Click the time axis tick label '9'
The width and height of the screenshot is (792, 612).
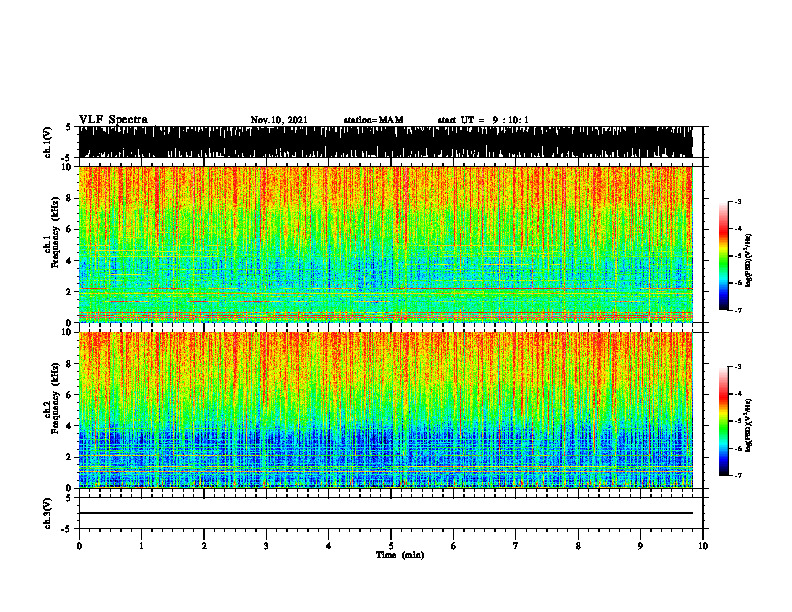640,546
